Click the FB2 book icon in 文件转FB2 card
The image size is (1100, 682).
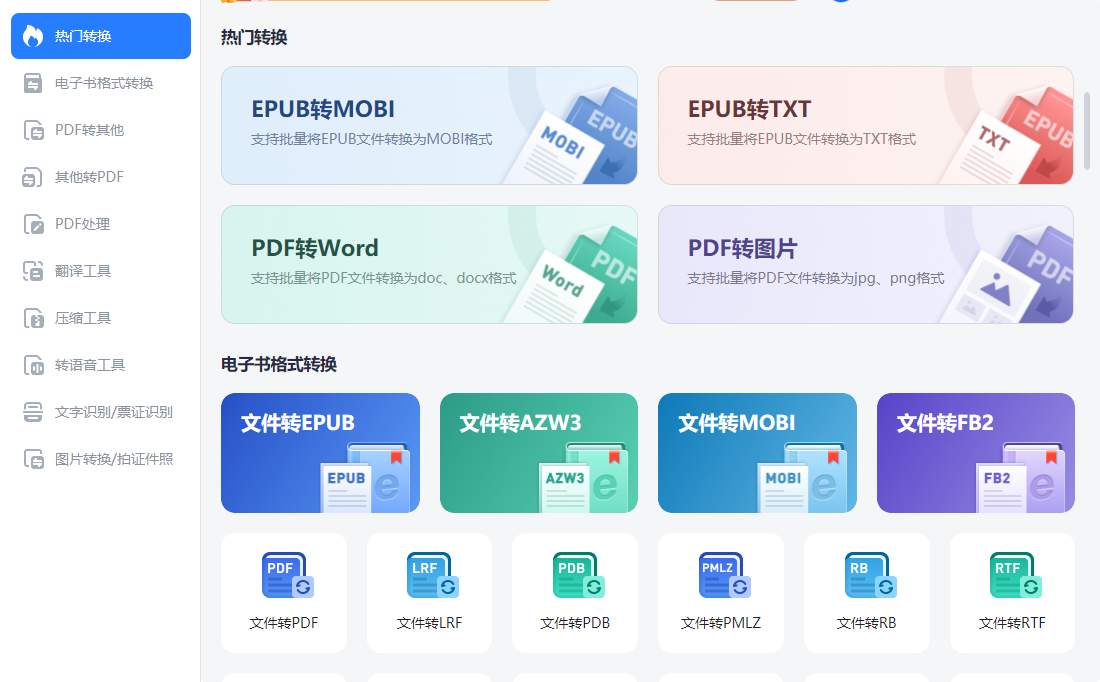click(x=1020, y=477)
